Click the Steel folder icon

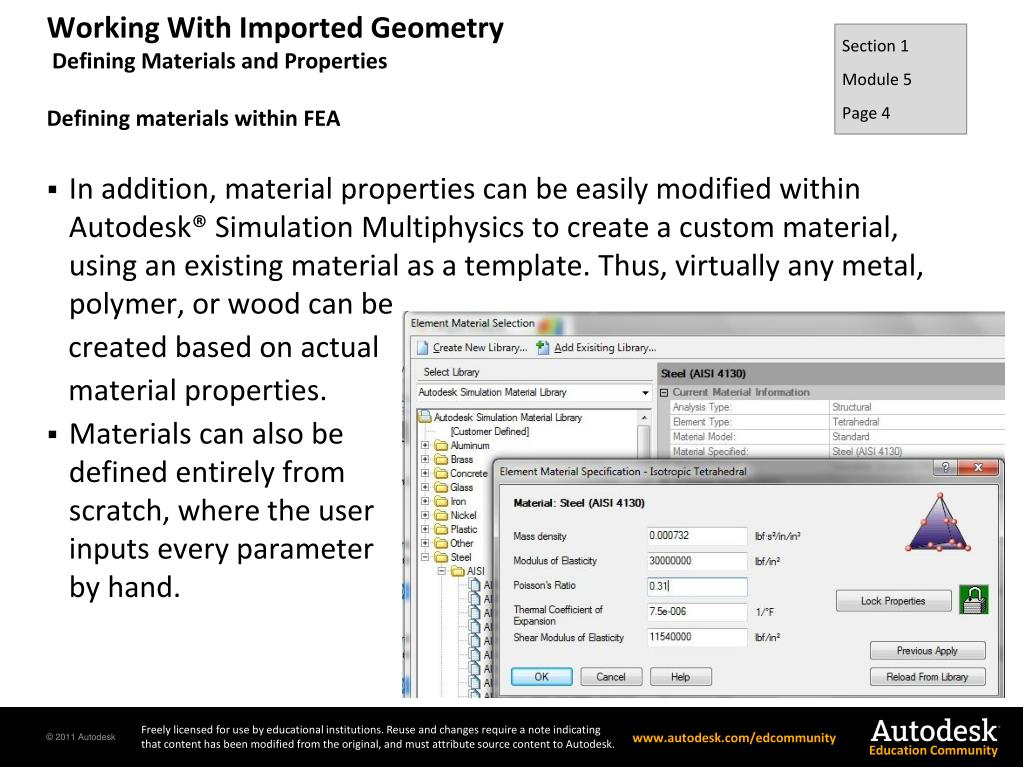pos(442,557)
